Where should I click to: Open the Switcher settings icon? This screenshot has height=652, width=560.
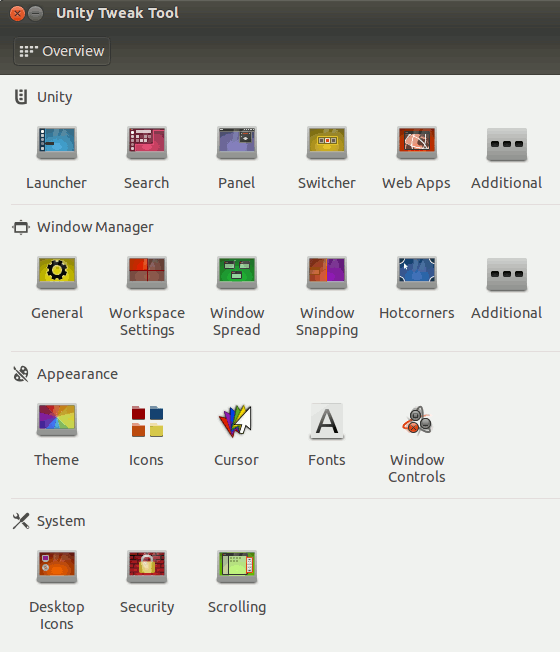pyautogui.click(x=327, y=143)
